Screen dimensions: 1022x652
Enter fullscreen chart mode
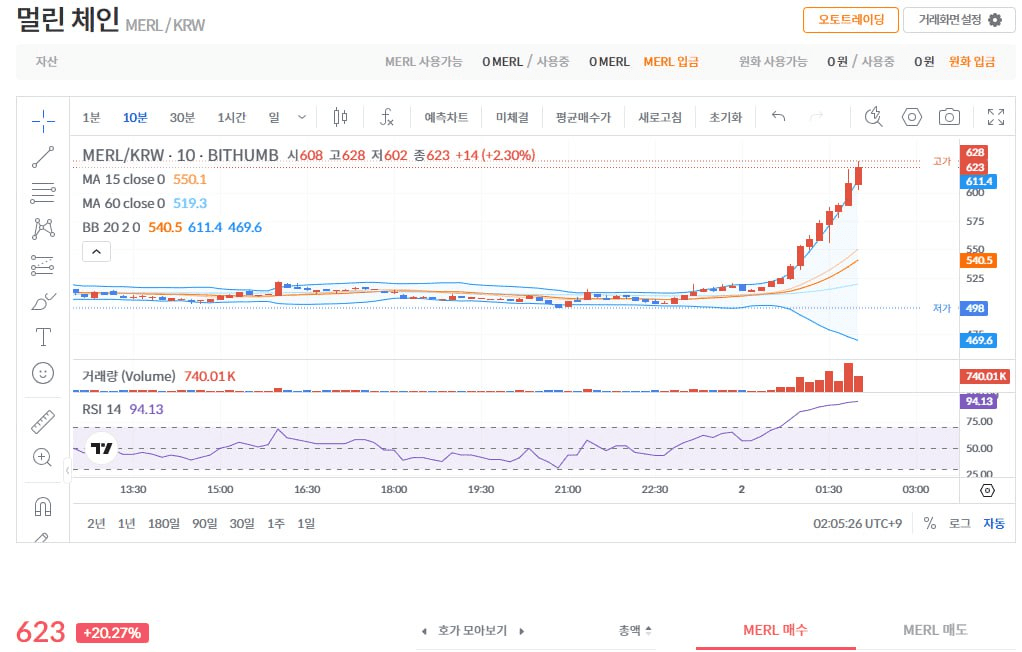(x=995, y=117)
